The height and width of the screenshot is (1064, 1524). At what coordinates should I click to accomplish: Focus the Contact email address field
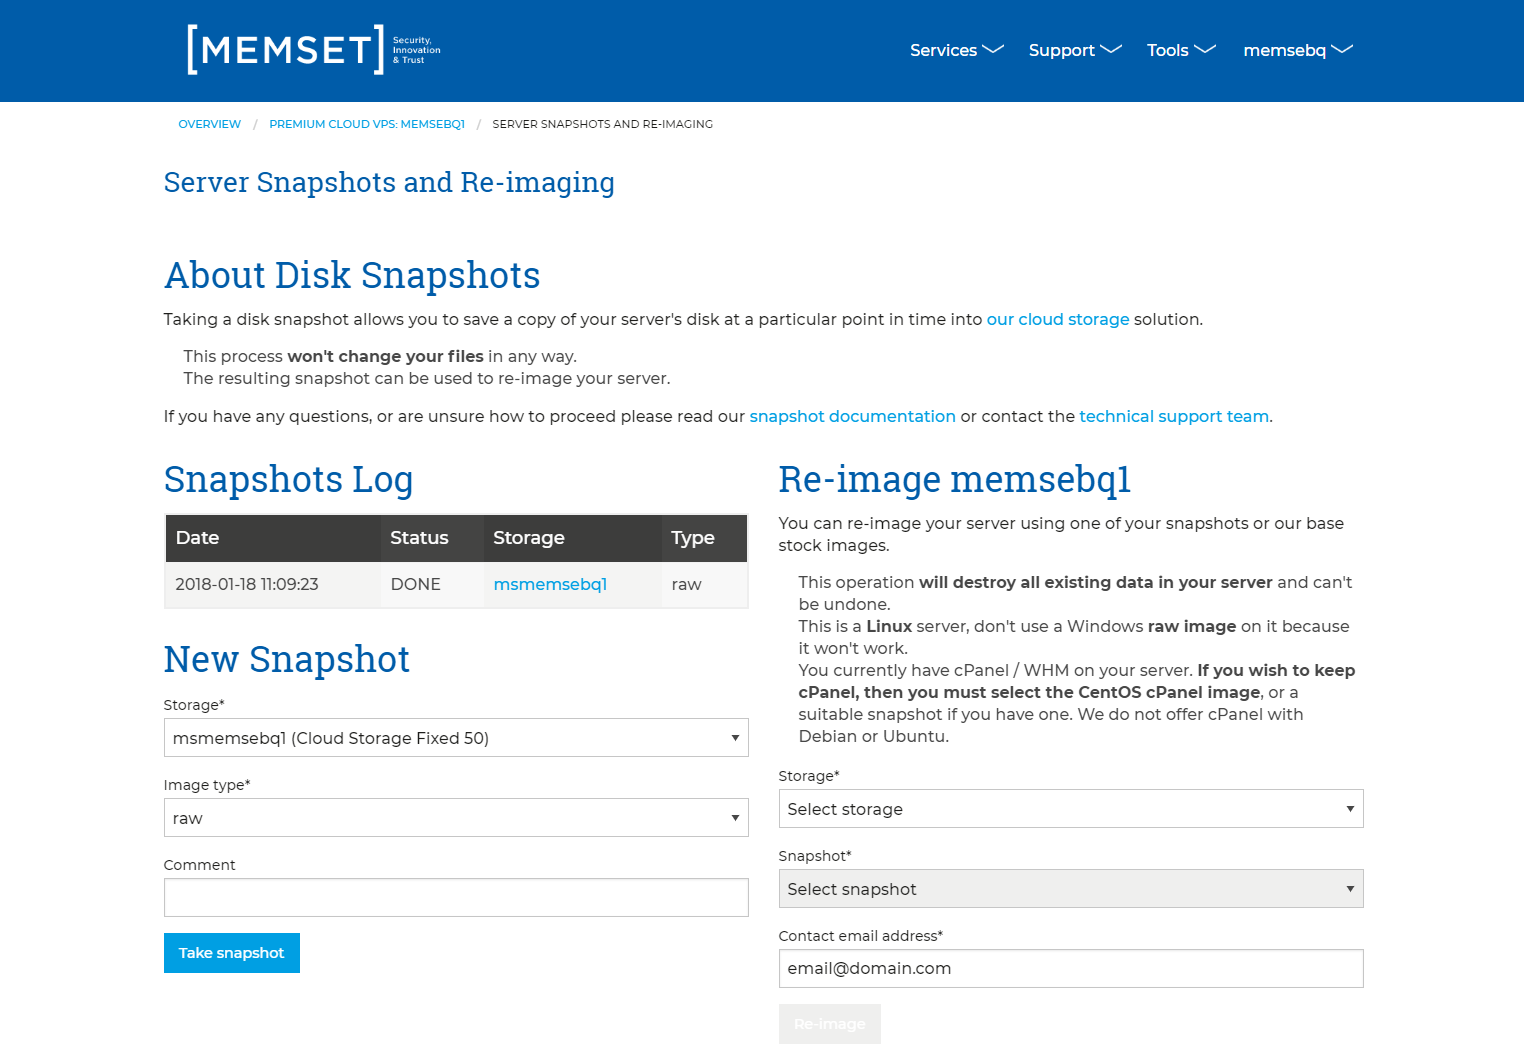click(x=1071, y=969)
